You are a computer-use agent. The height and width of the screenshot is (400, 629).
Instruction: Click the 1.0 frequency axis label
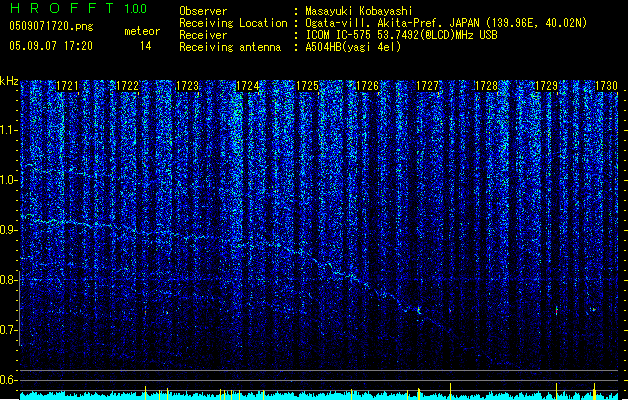[8, 180]
